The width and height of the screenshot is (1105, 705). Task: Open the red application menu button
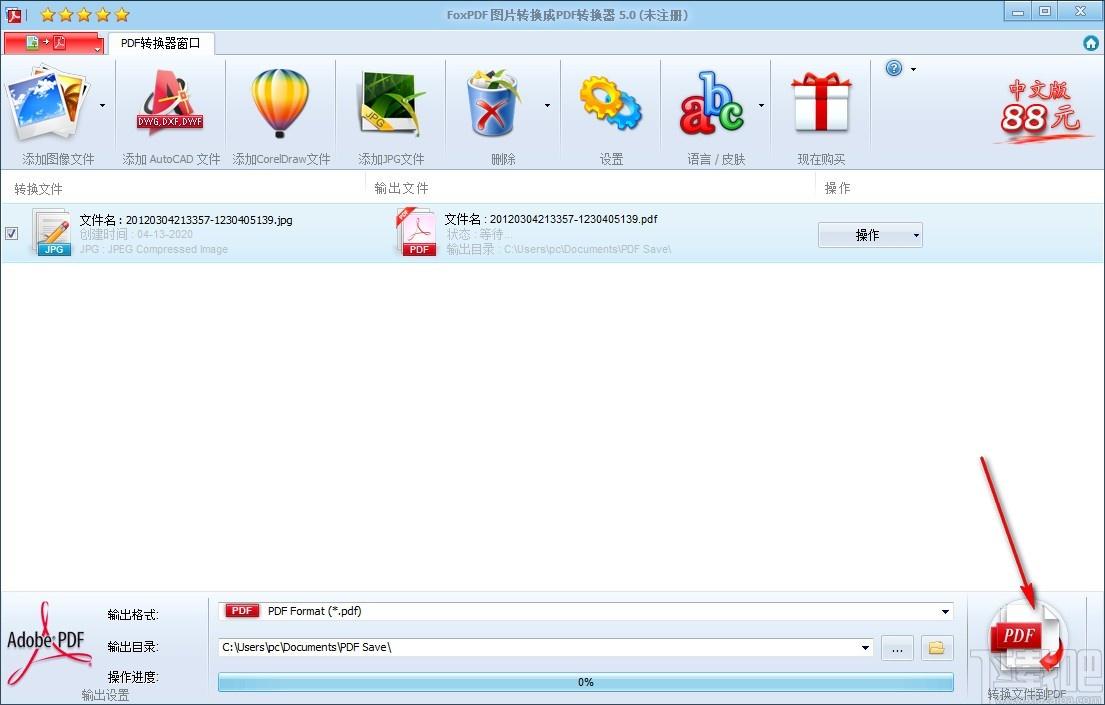tap(54, 43)
